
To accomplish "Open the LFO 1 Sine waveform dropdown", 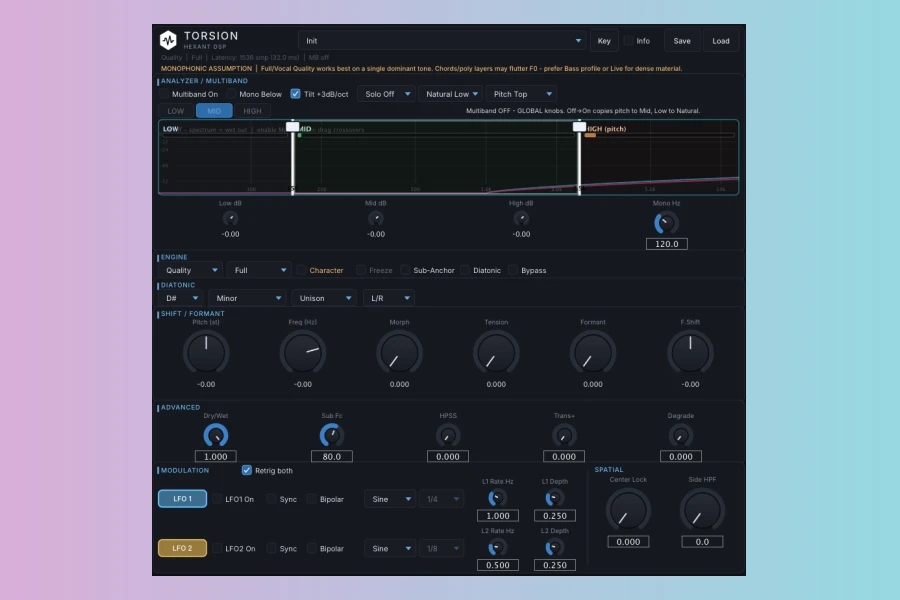I will pyautogui.click(x=390, y=499).
